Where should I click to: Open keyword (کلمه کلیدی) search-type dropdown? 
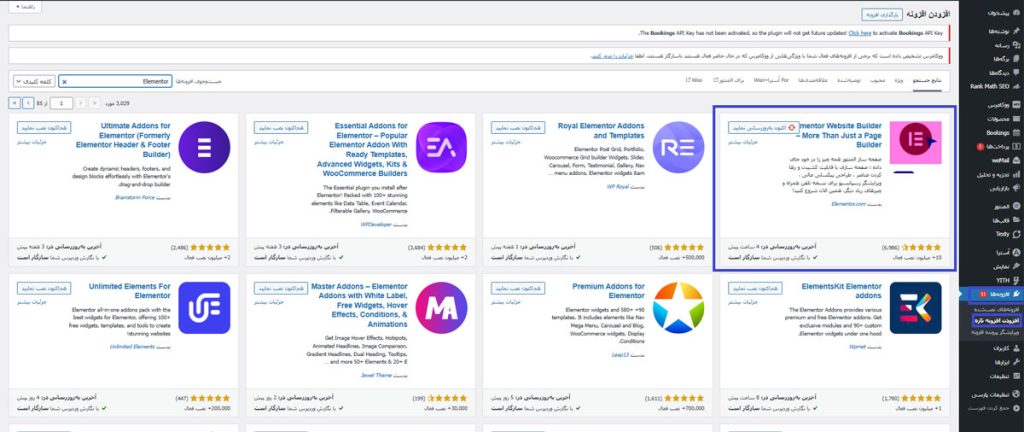click(x=34, y=82)
